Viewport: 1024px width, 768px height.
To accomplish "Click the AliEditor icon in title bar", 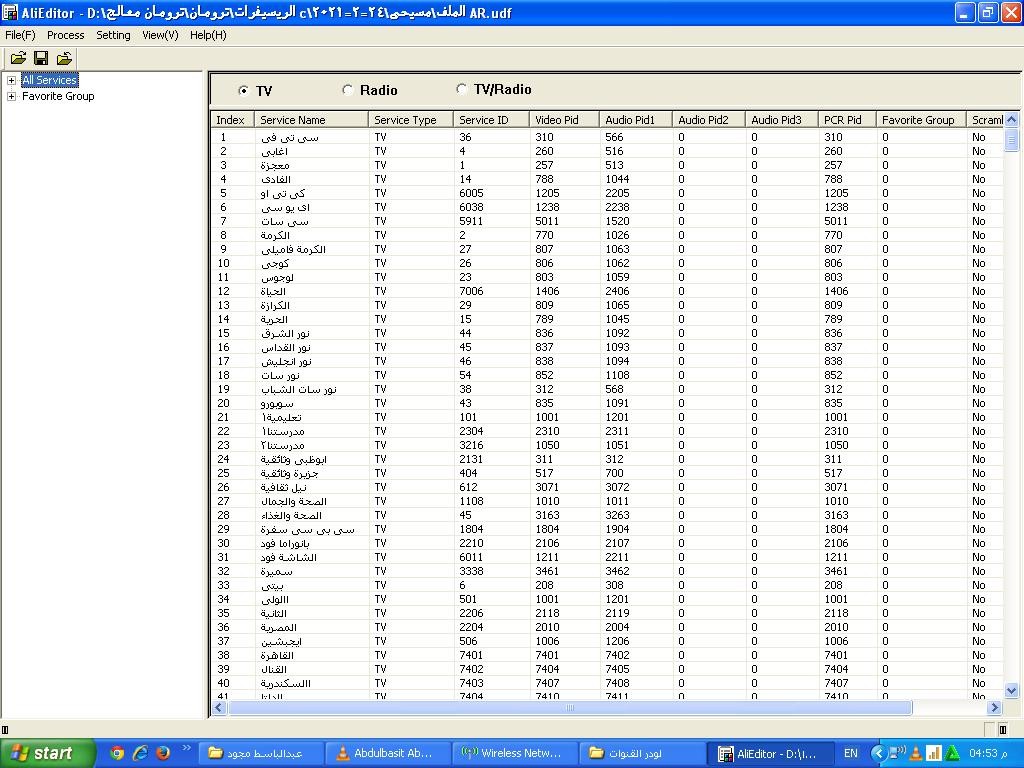I will pos(10,13).
